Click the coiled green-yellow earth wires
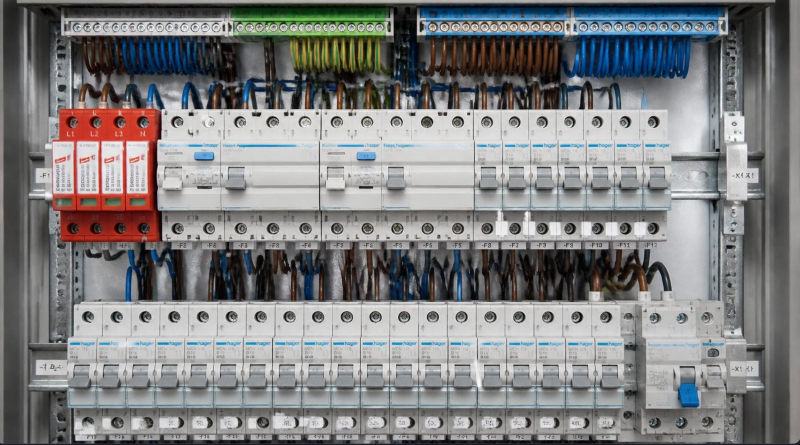 [335, 55]
